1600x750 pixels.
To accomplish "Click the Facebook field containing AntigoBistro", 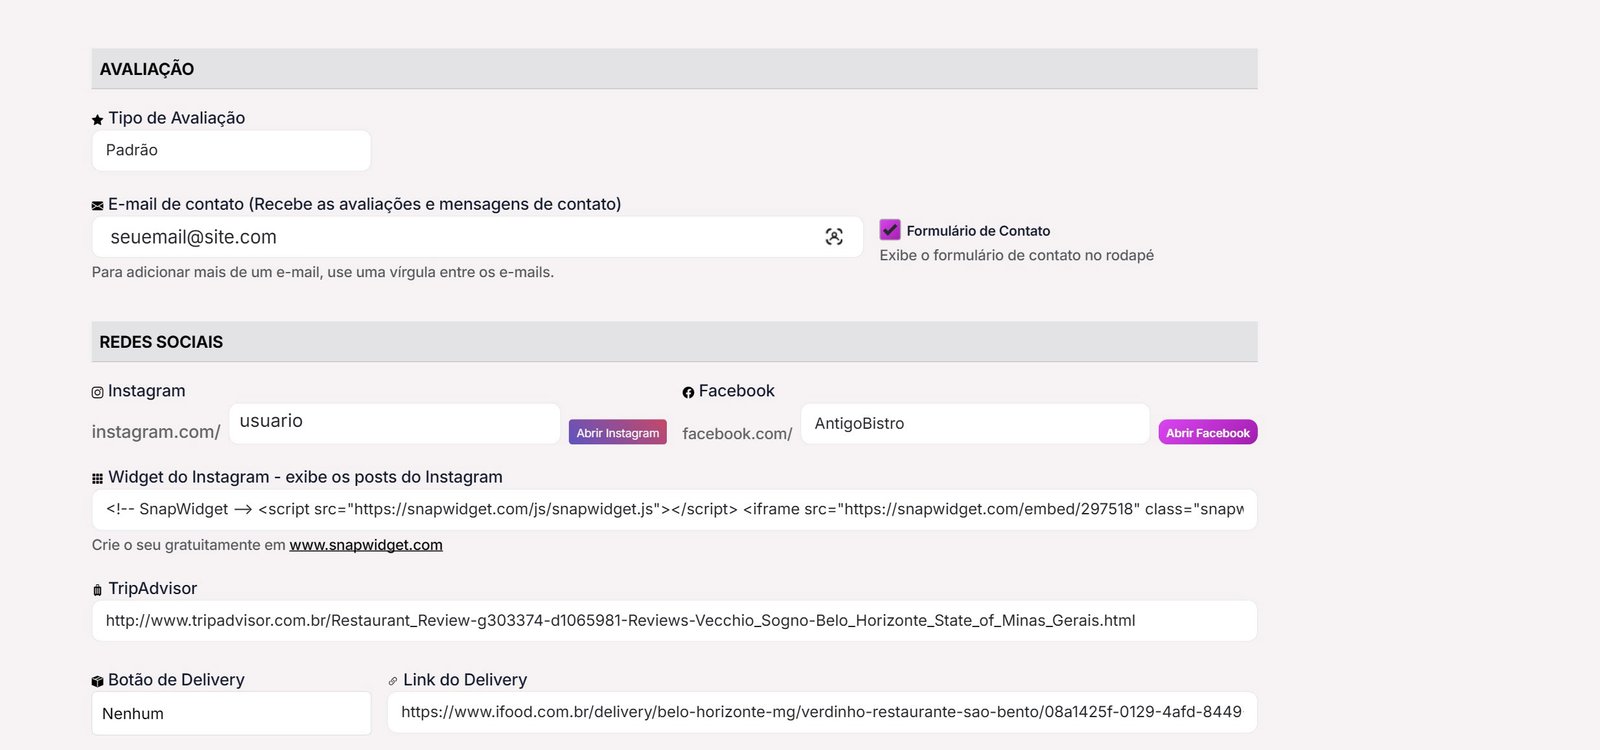I will pyautogui.click(x=975, y=423).
